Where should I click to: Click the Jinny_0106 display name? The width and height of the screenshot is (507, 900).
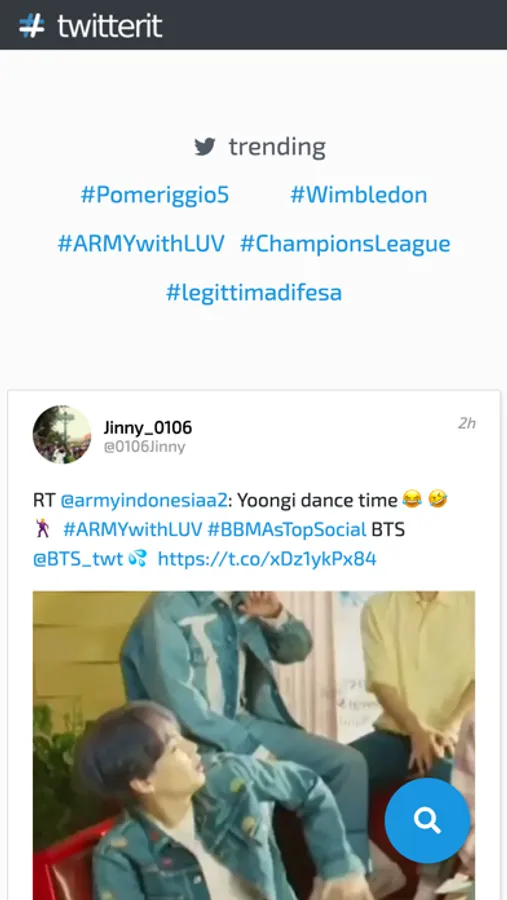[x=148, y=428]
